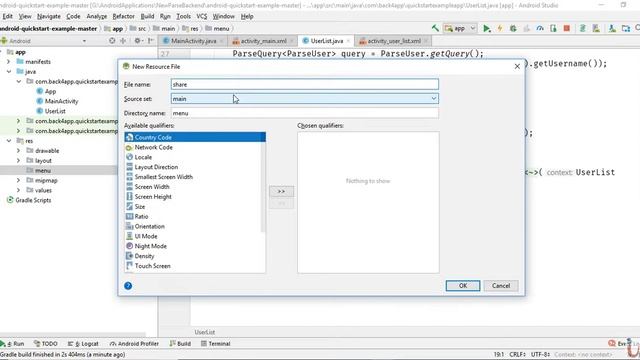The height and width of the screenshot is (360, 640).
Task: Close the UserList.java editor tab
Action: coord(348,41)
